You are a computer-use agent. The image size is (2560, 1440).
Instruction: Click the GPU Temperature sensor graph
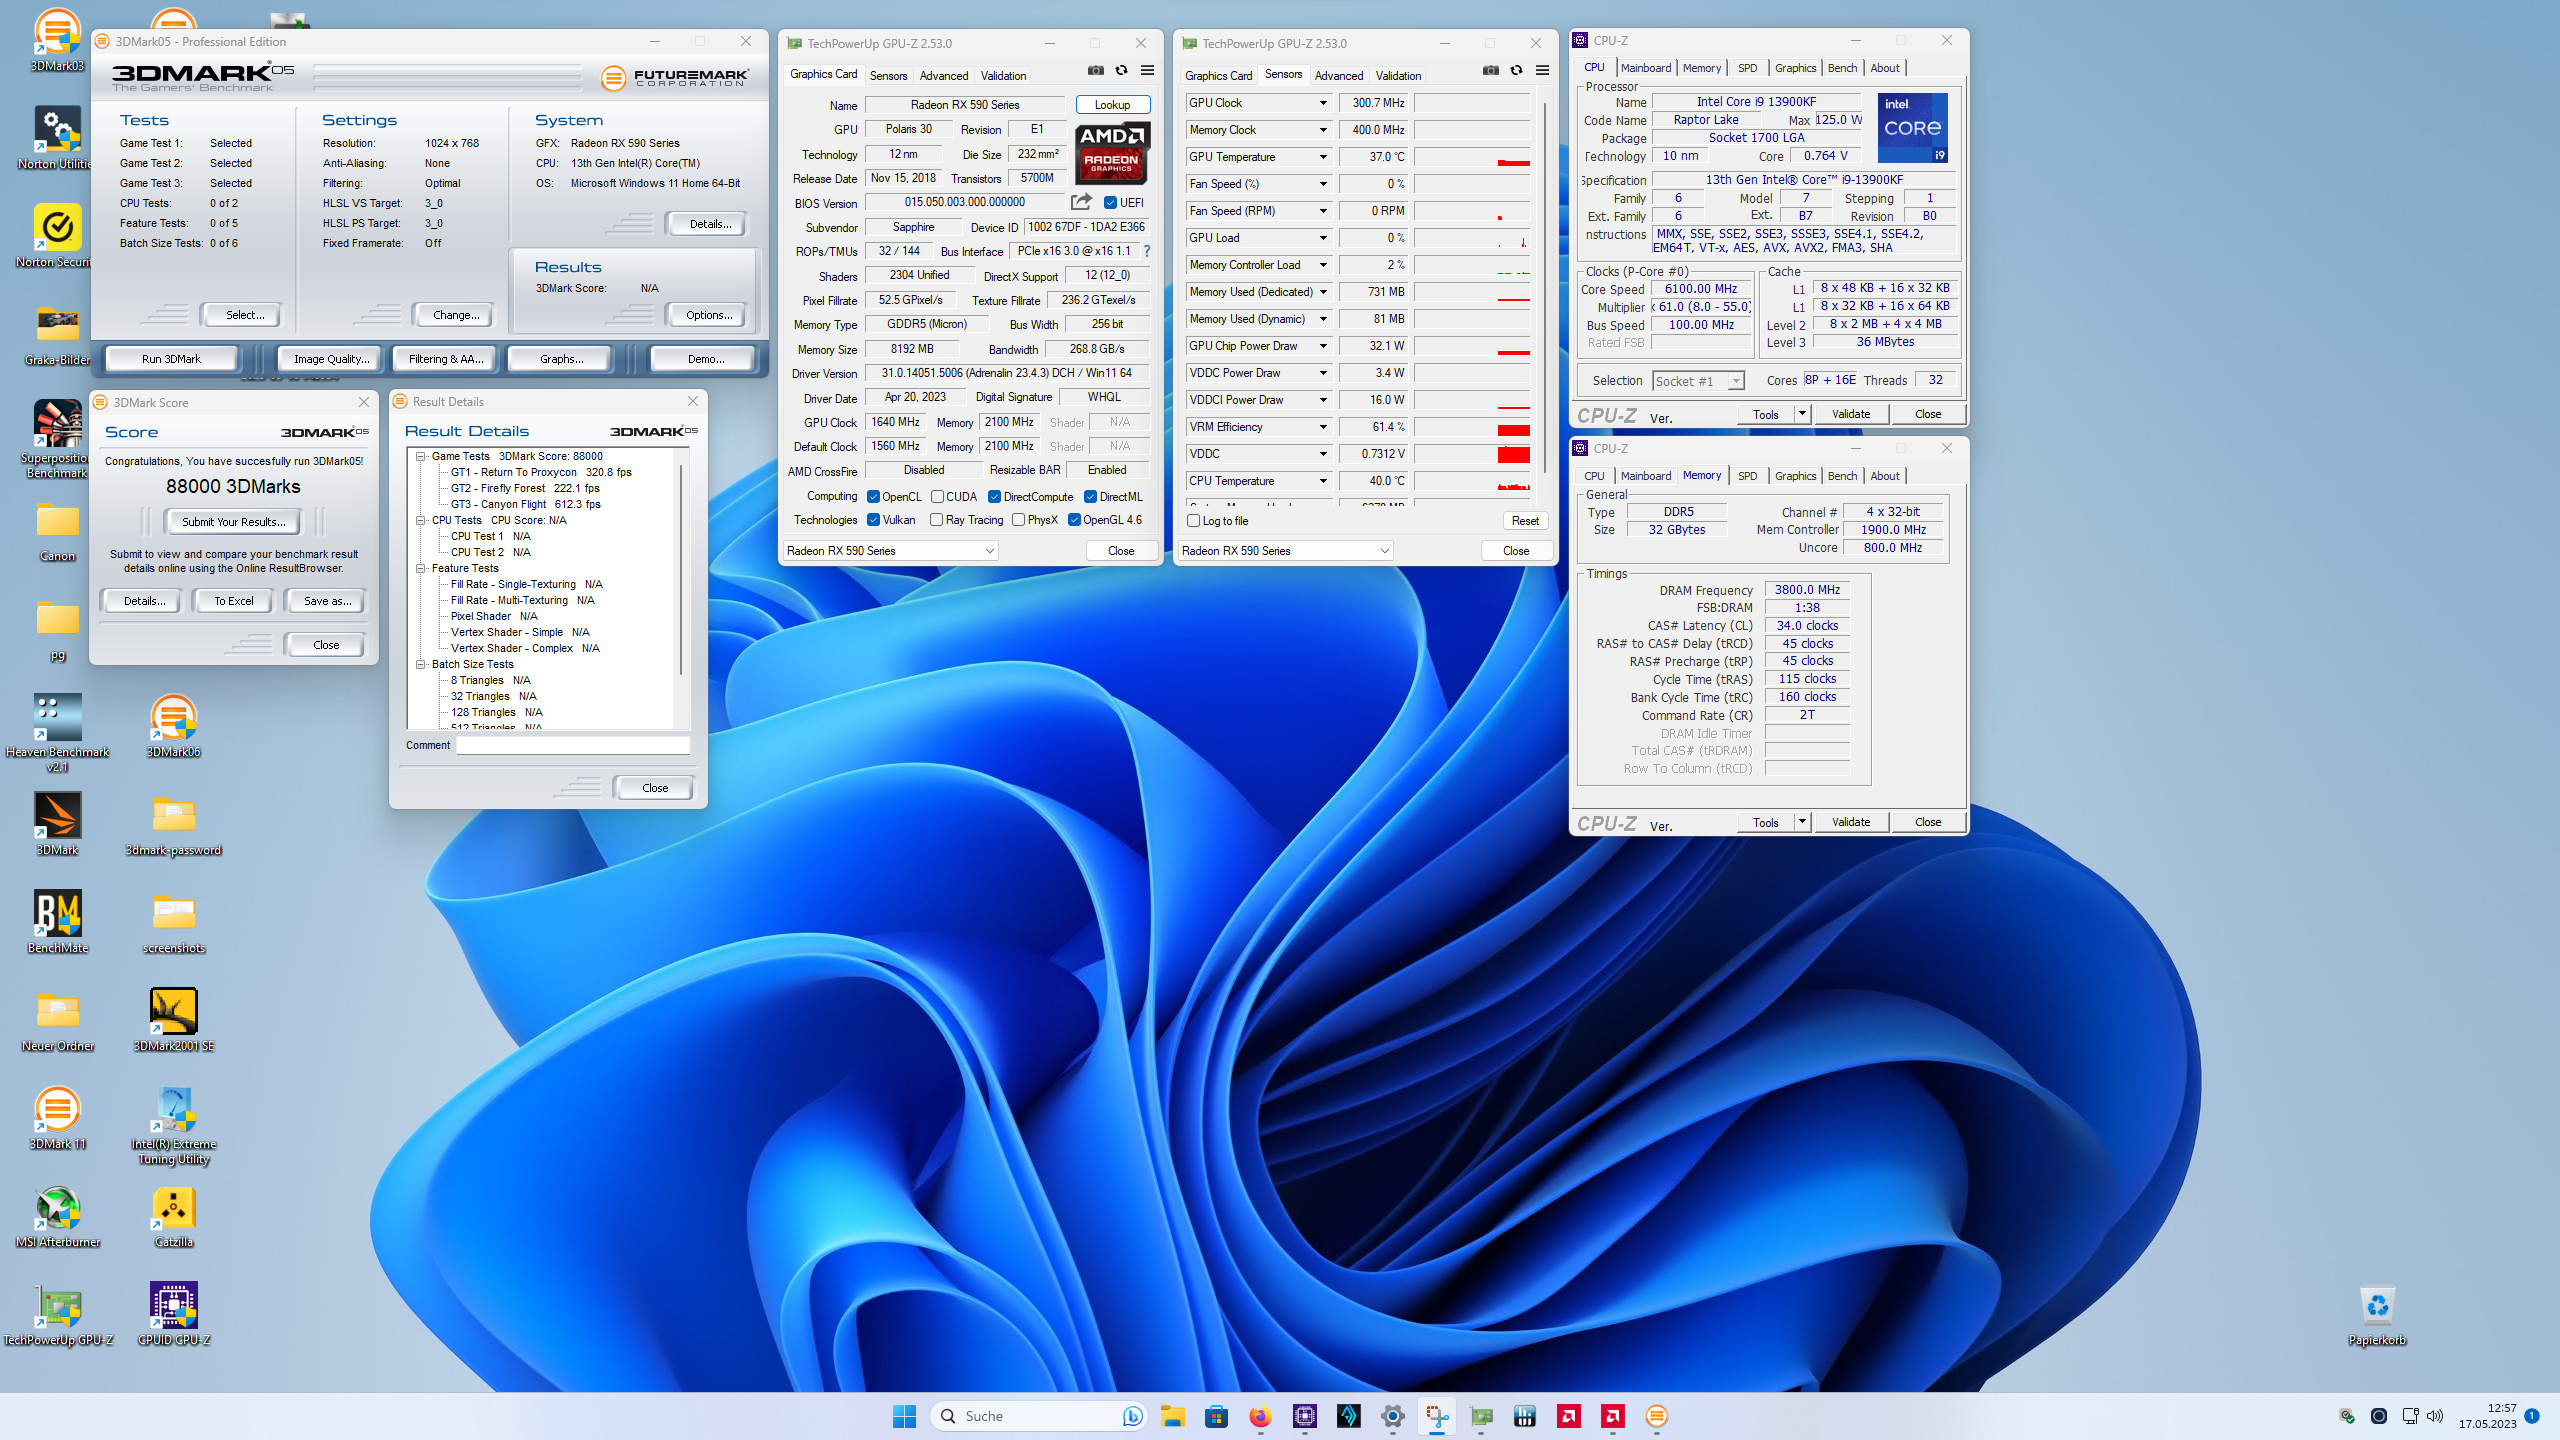click(x=1472, y=157)
